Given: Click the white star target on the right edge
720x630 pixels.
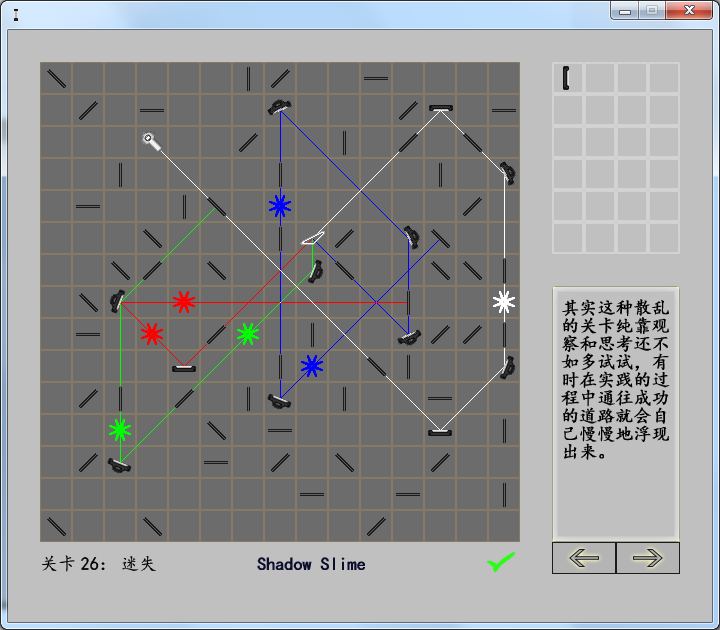Looking at the screenshot, I should pyautogui.click(x=504, y=302).
